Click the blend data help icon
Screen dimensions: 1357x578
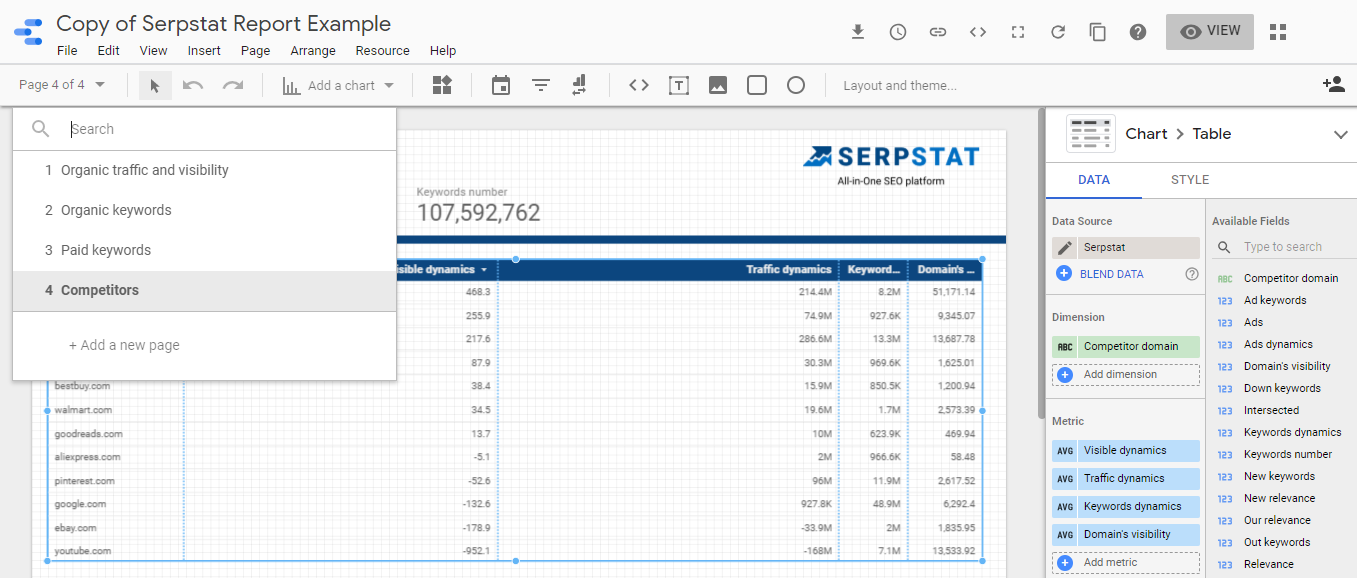tap(1191, 274)
